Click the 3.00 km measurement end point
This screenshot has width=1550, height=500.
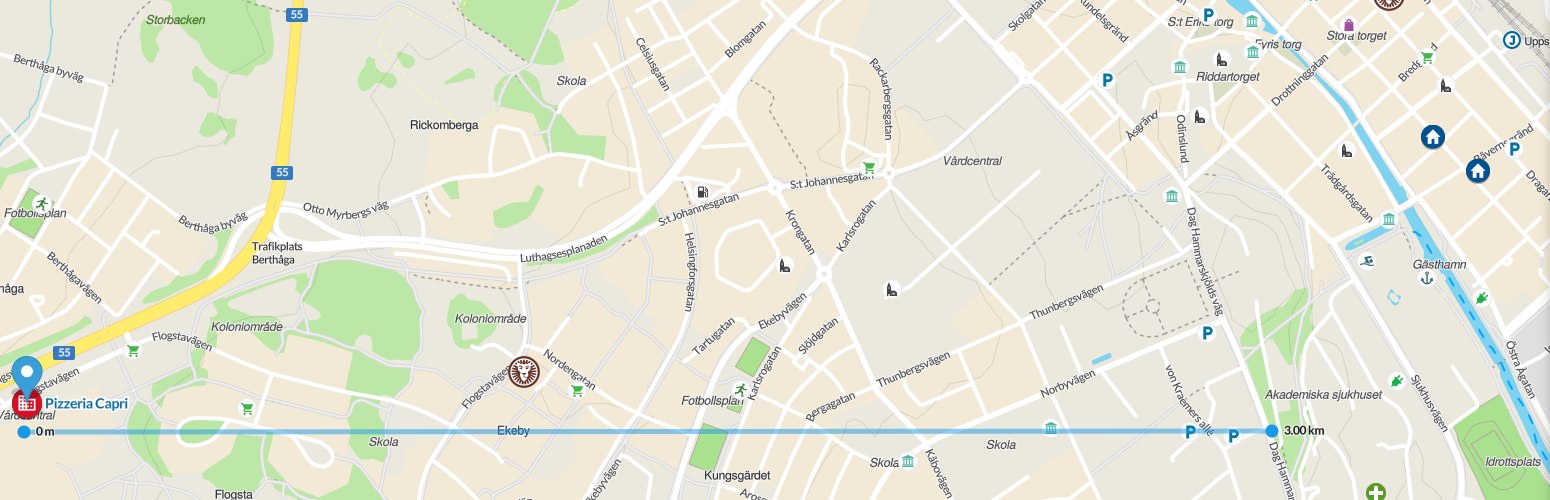click(x=1271, y=431)
